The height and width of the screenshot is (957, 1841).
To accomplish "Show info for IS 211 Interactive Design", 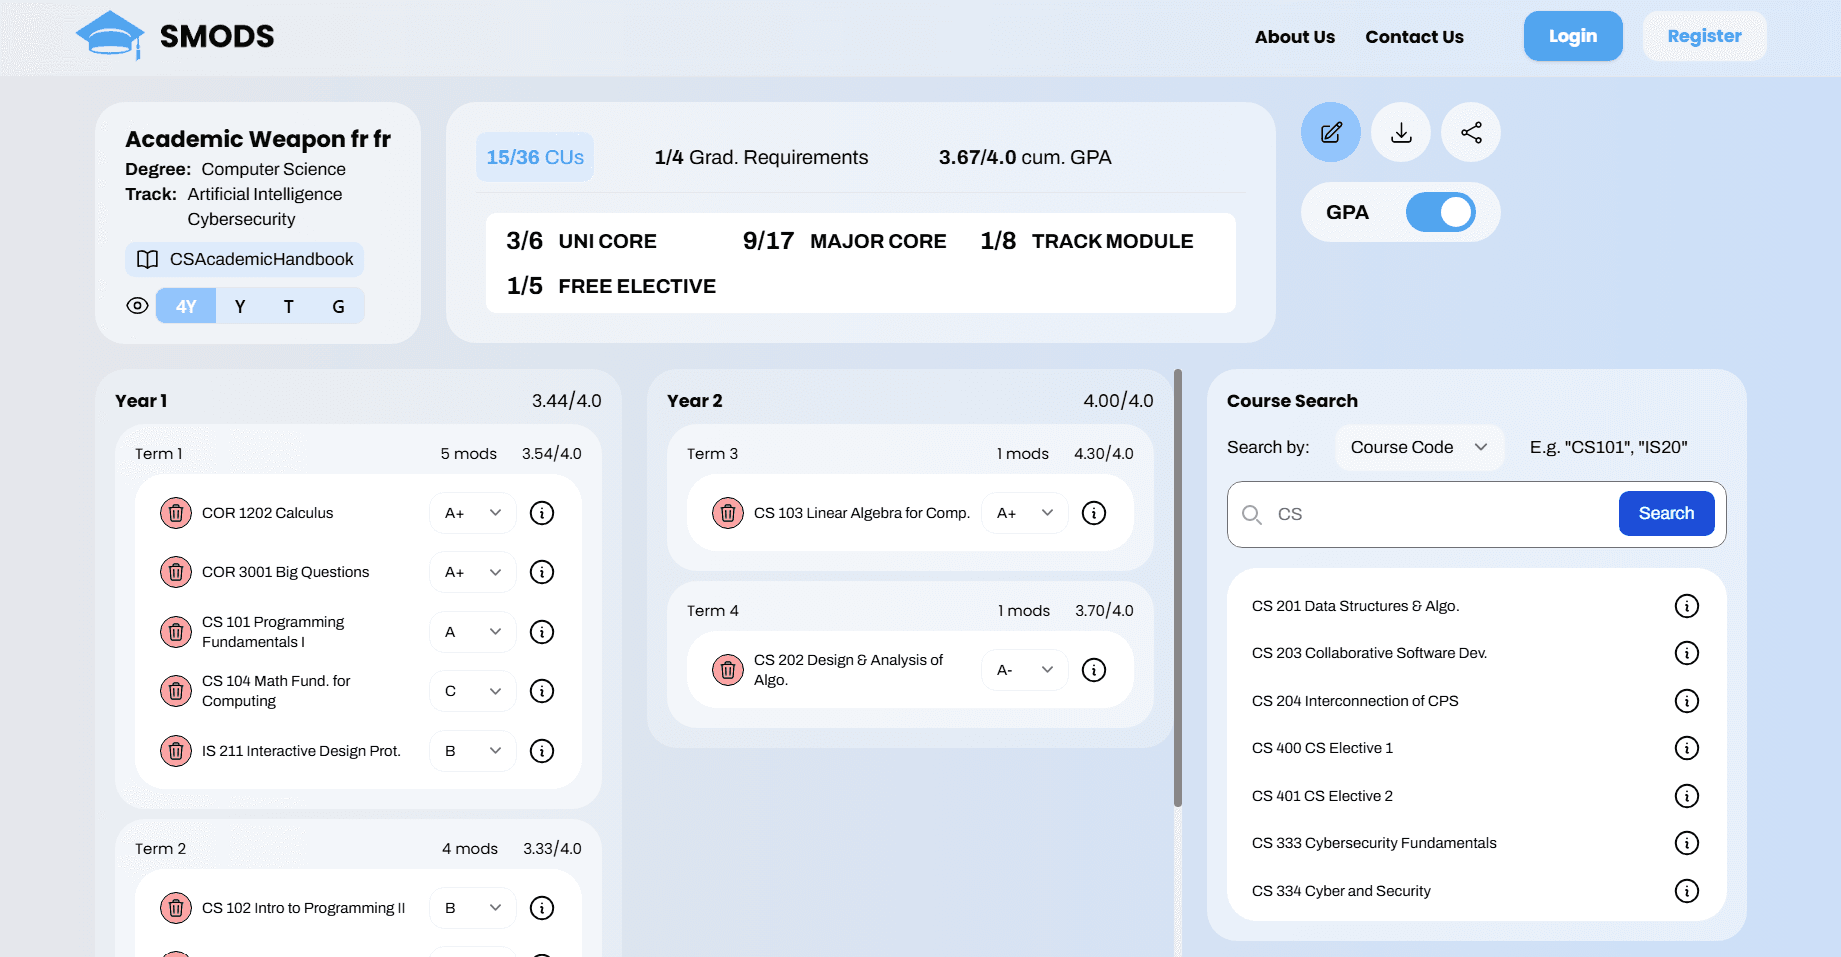I will point(542,751).
